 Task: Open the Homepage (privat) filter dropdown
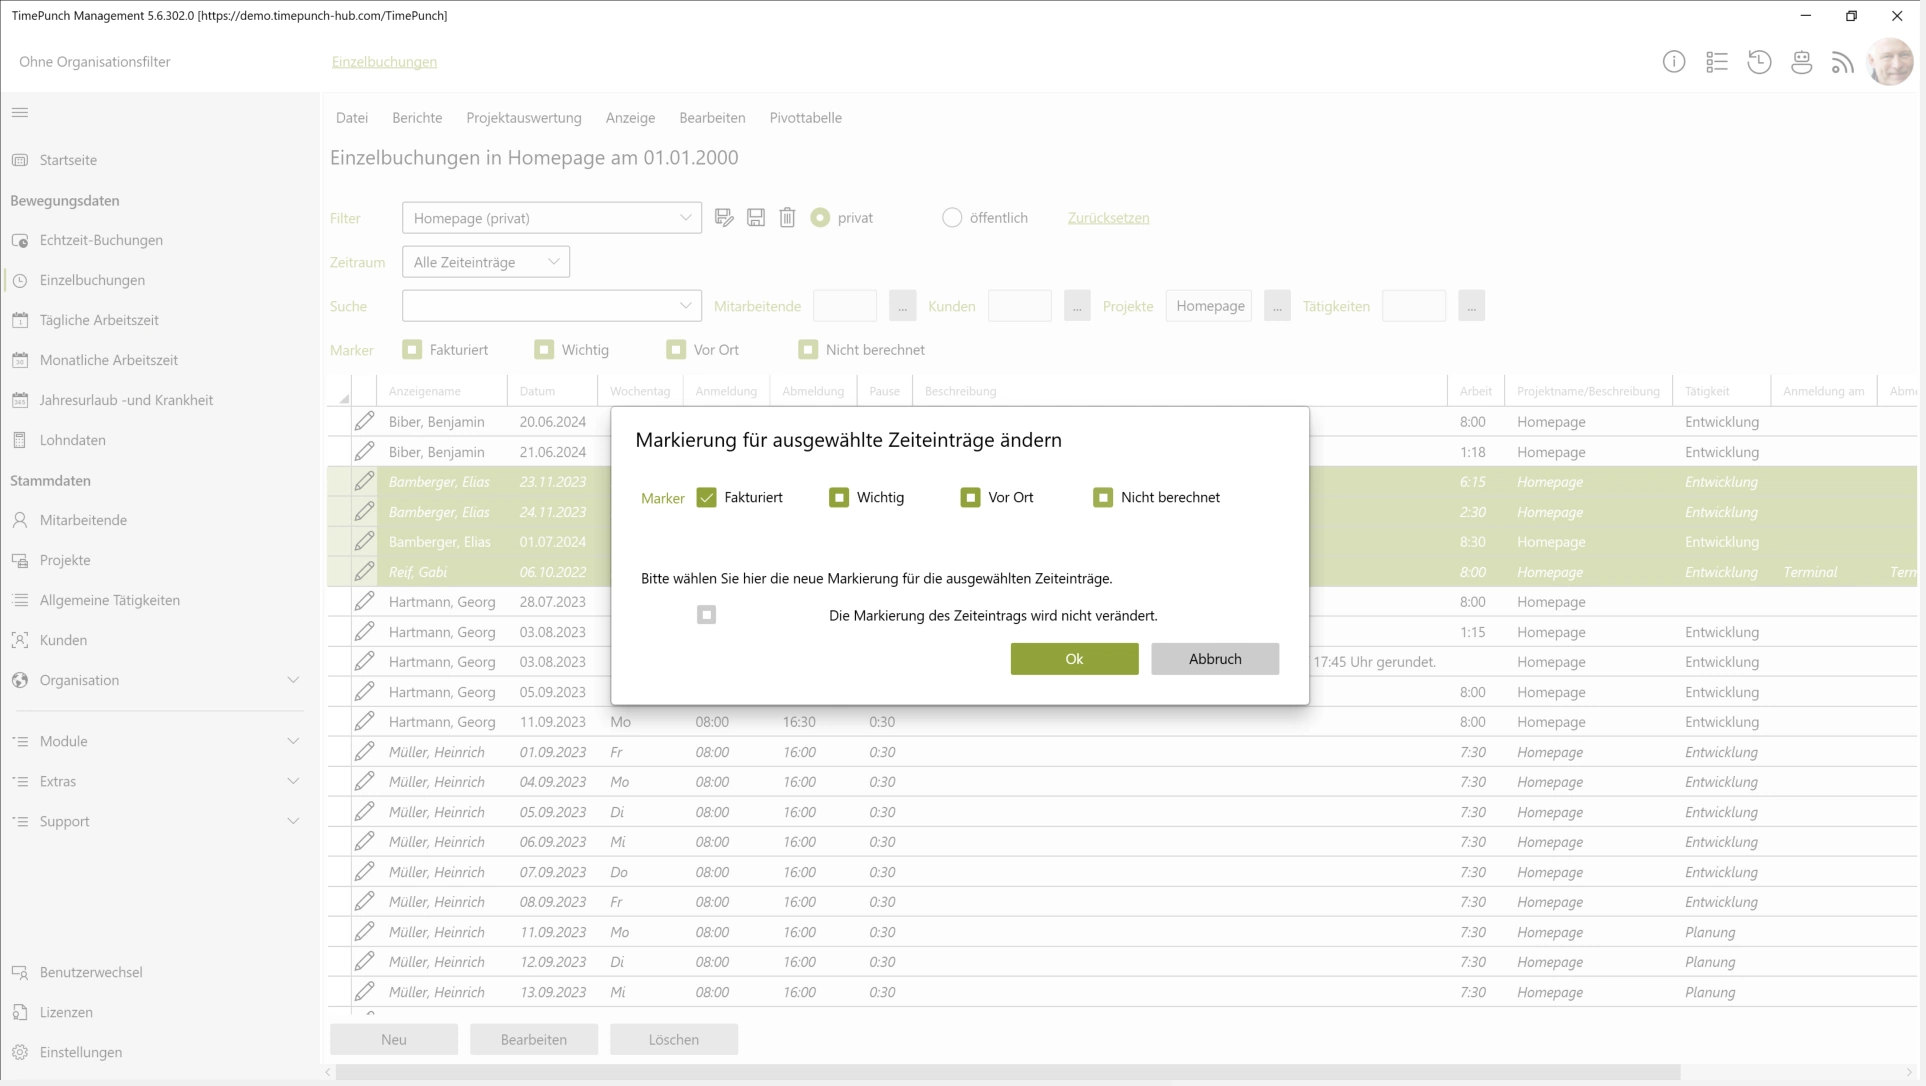pos(551,218)
